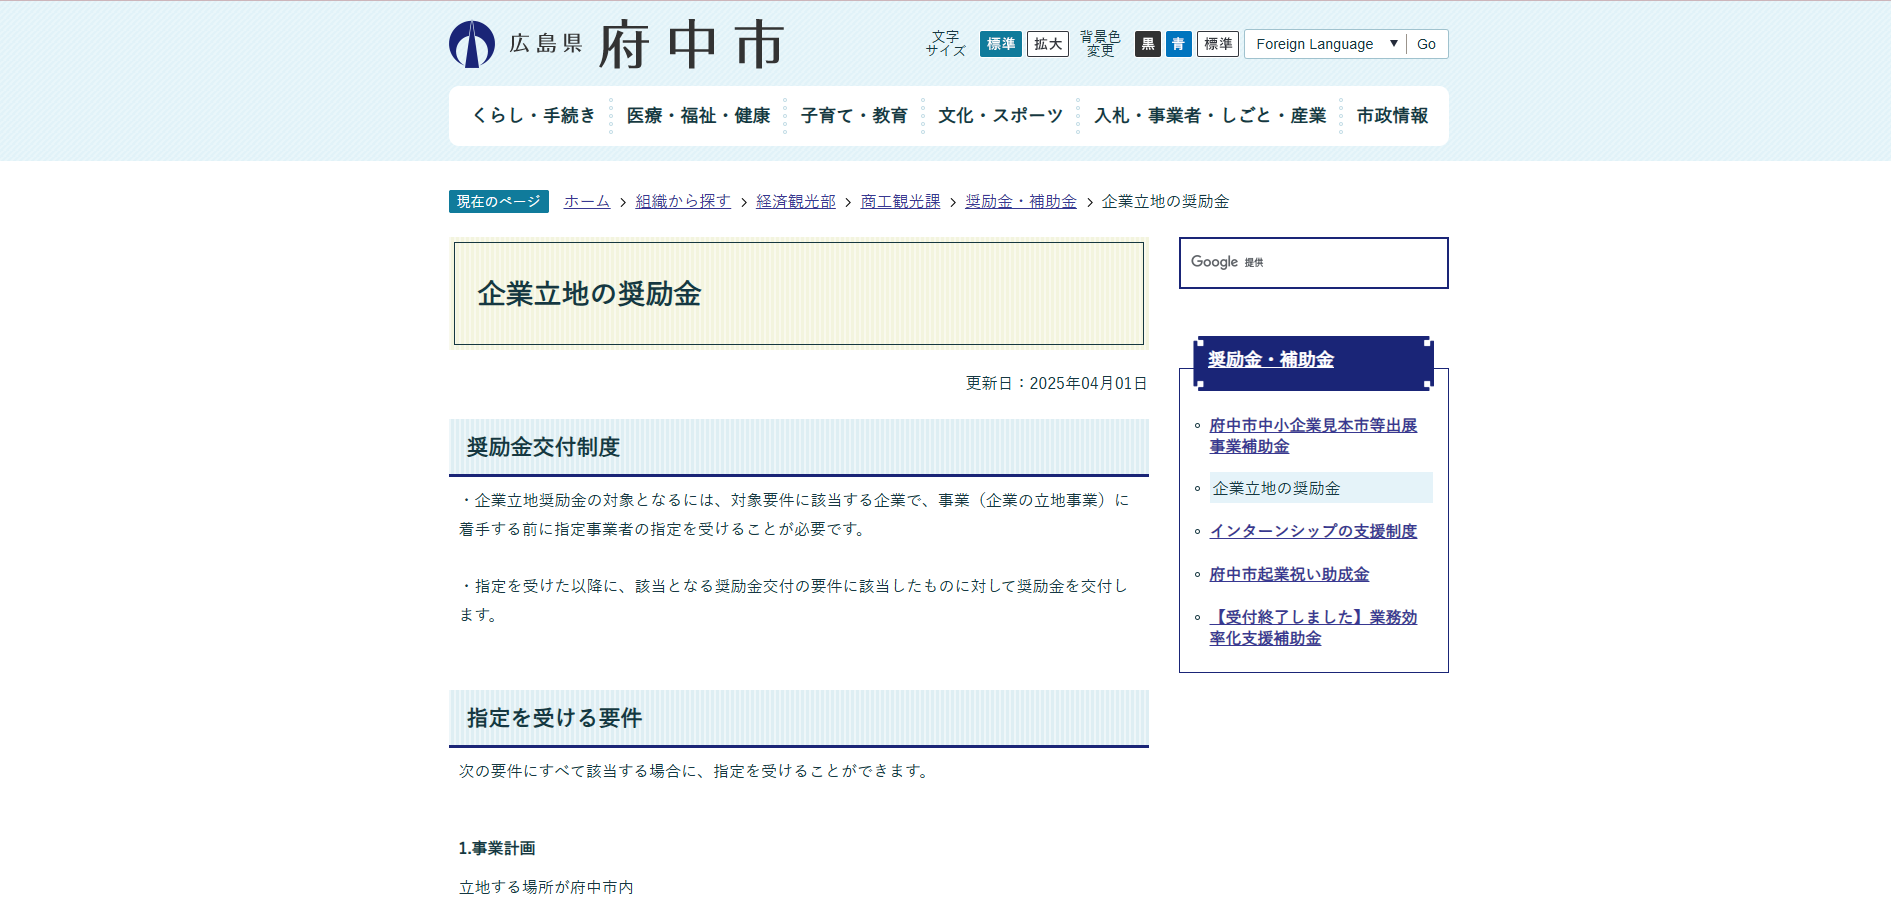This screenshot has width=1891, height=906.
Task: Open 経済観光部 breadcrumb link
Action: click(796, 202)
